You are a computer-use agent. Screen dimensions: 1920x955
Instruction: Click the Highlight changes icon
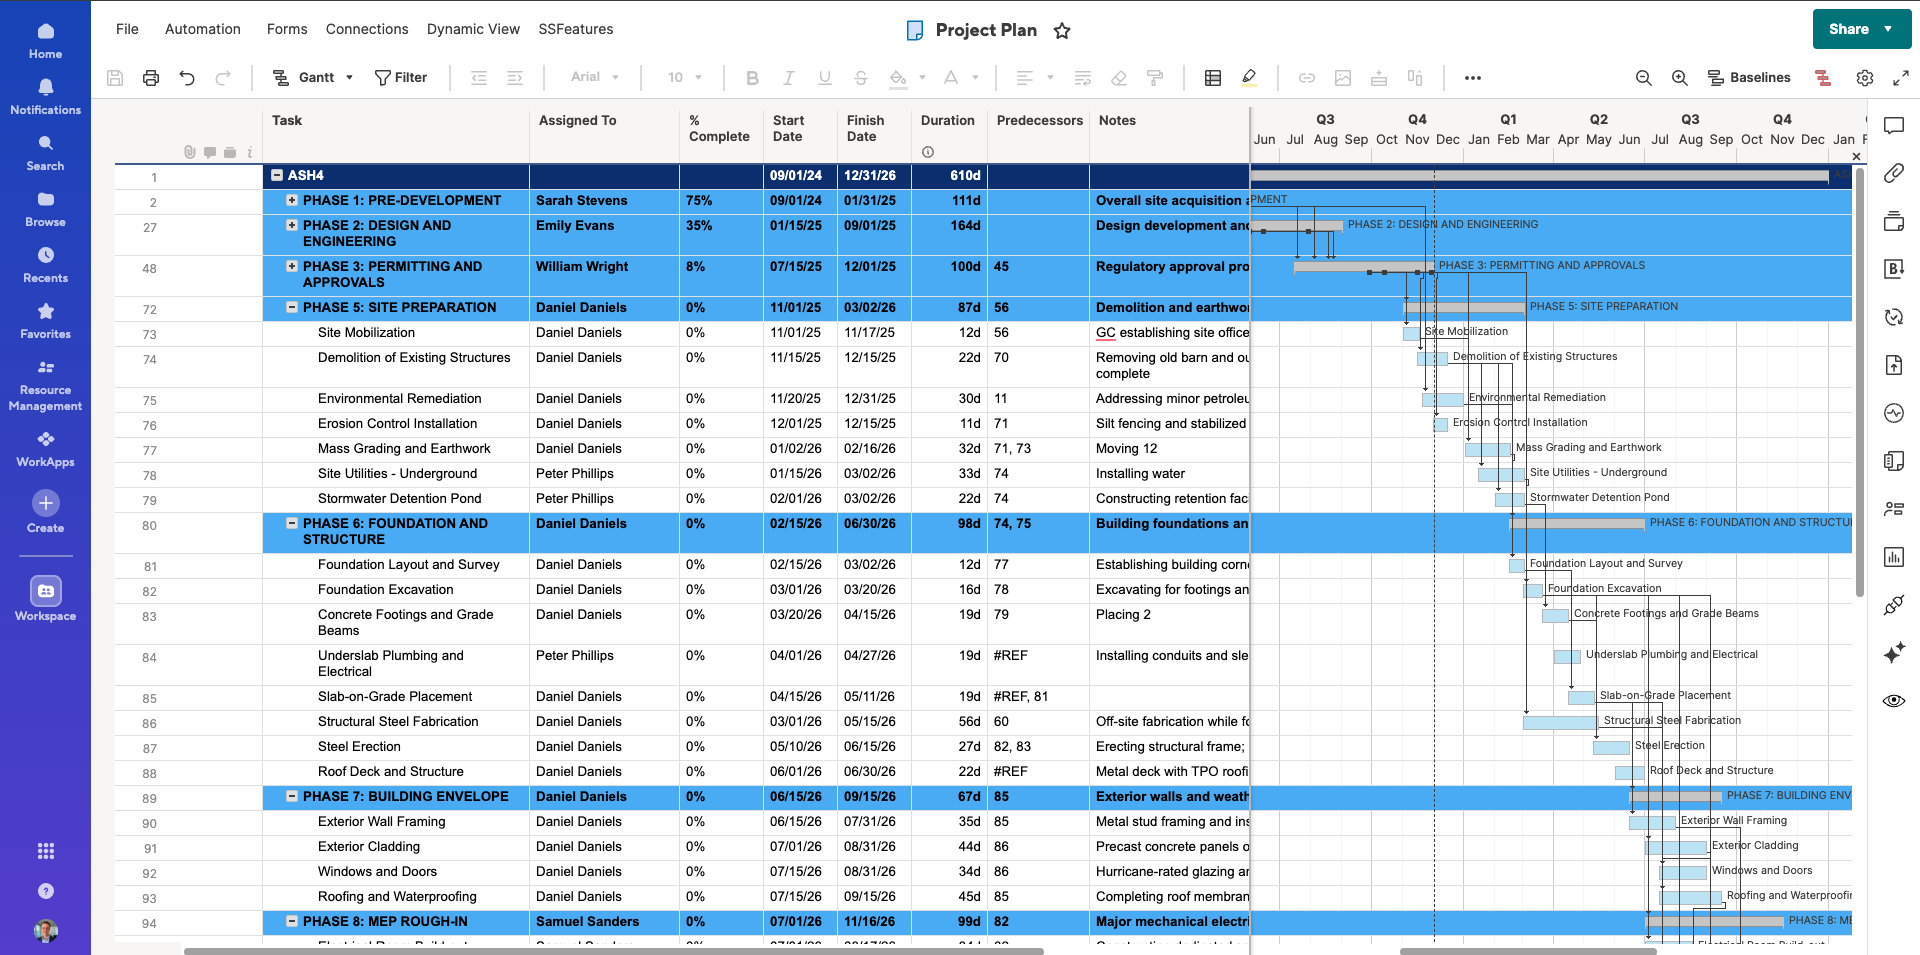click(1249, 78)
